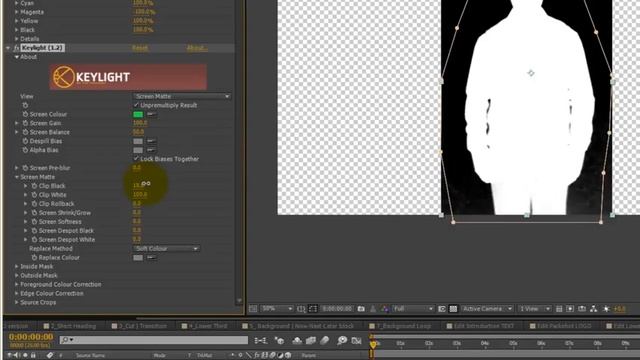Click the Replace Colour eyedropper icon
This screenshot has height=360, width=640.
click(151, 258)
